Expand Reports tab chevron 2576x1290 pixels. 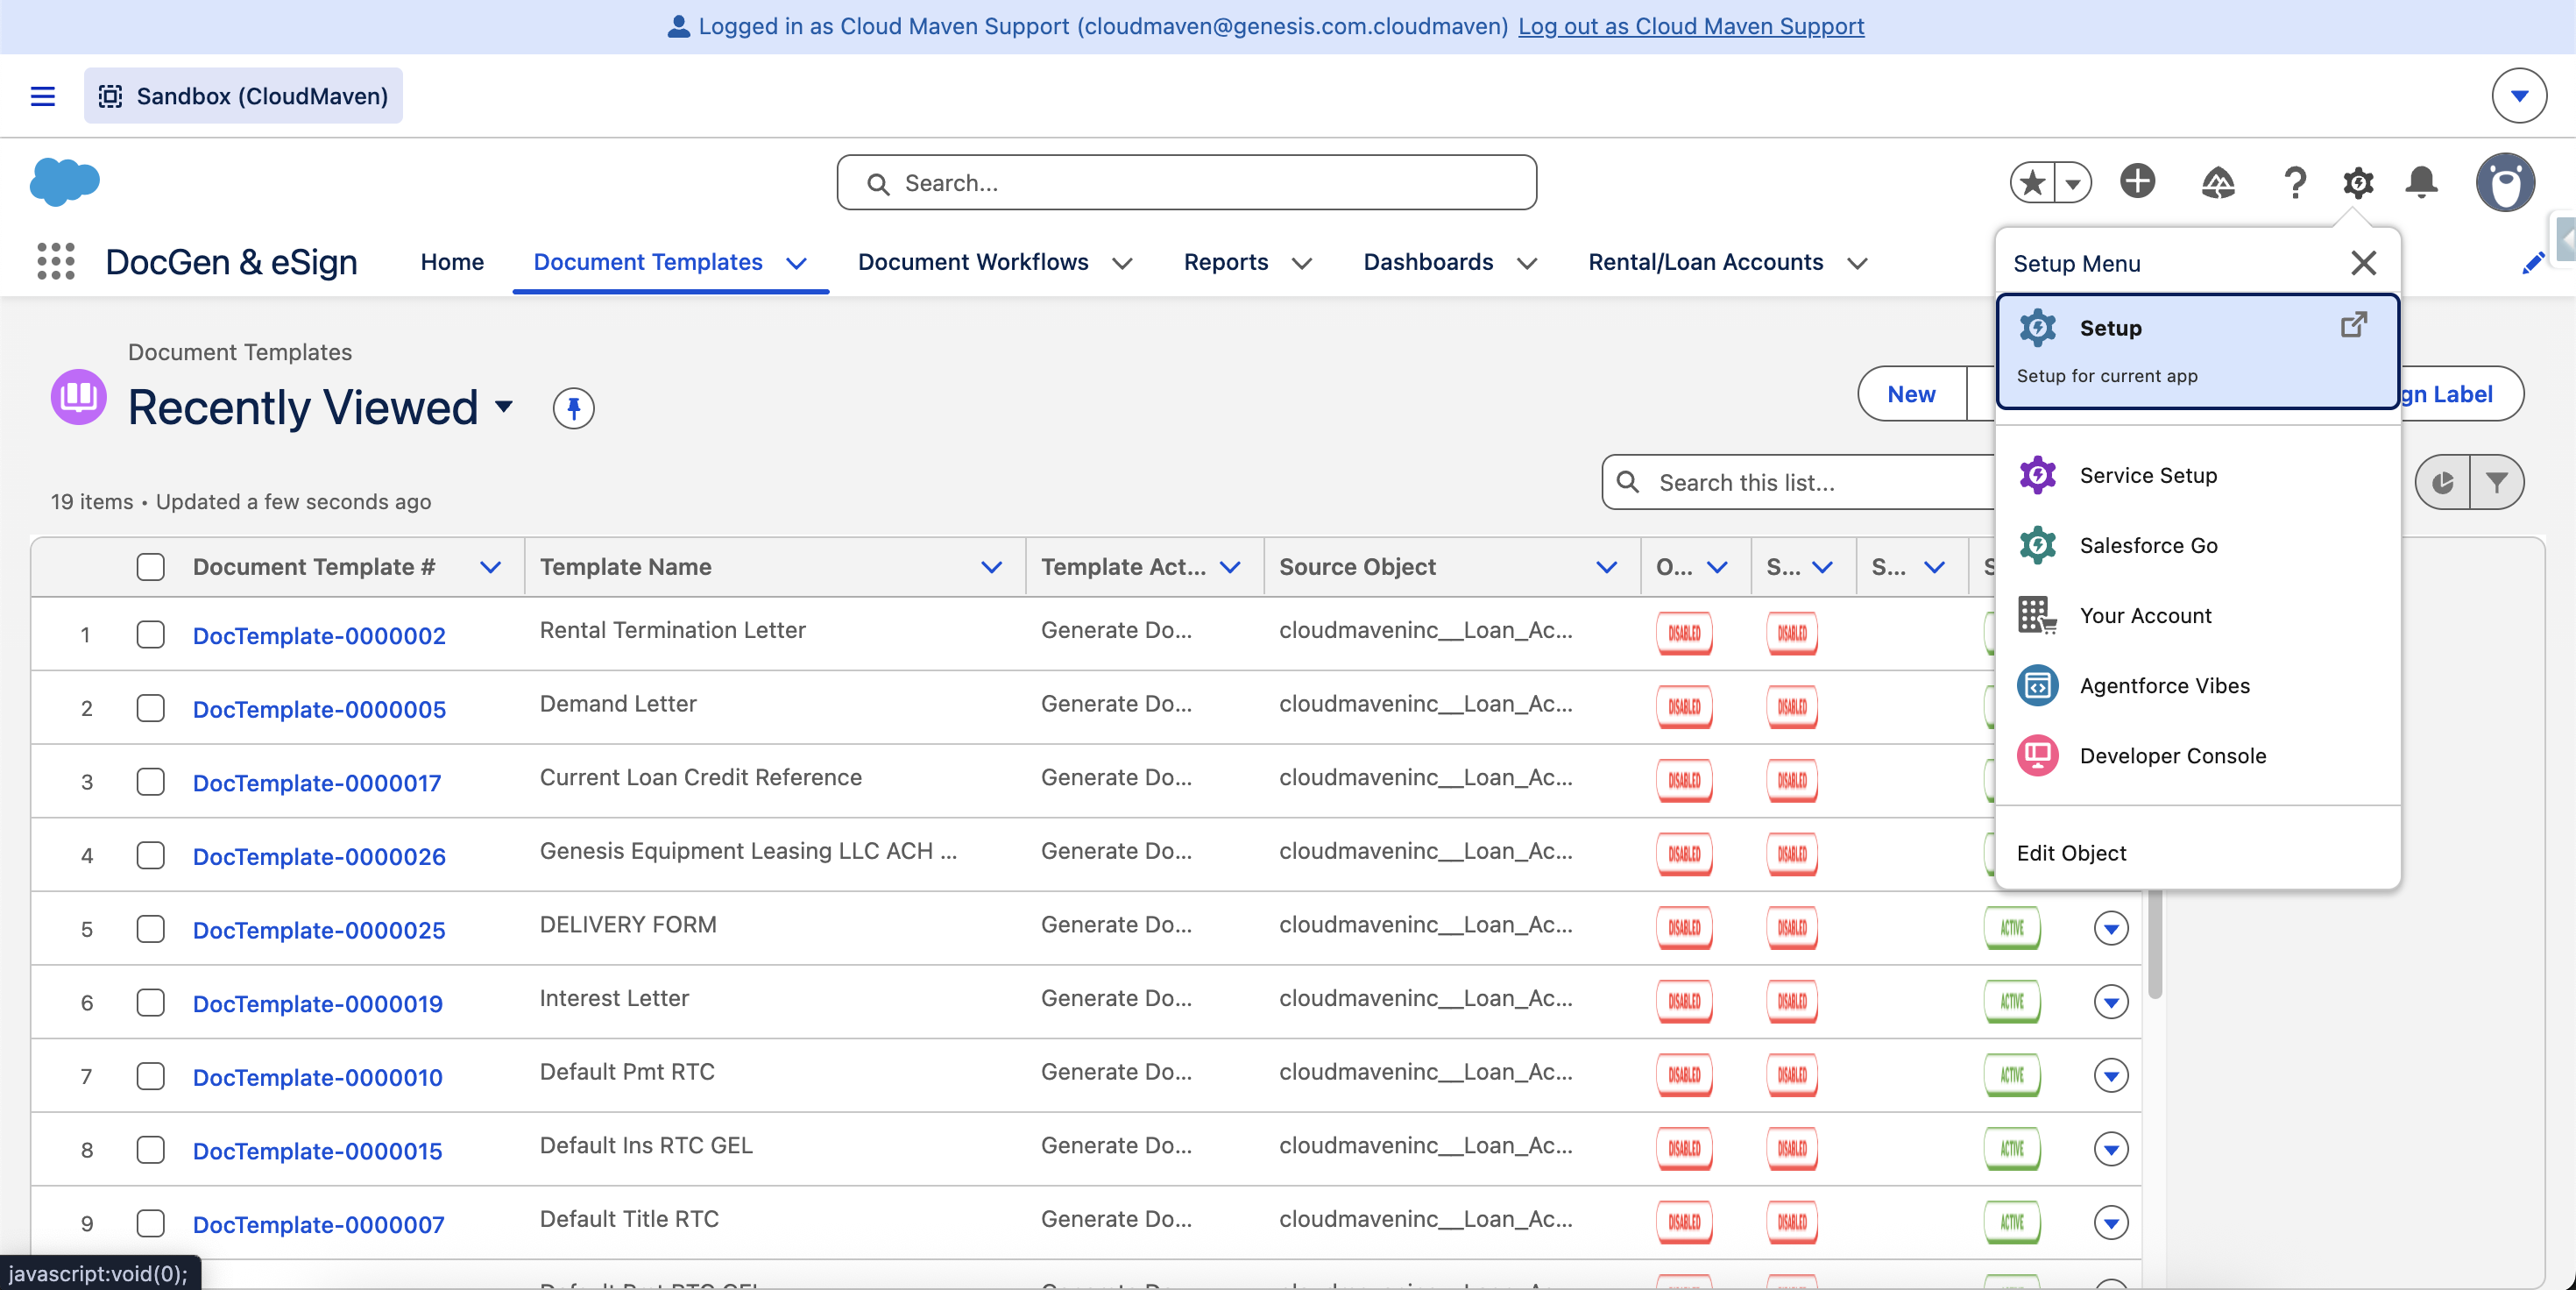coord(1301,263)
